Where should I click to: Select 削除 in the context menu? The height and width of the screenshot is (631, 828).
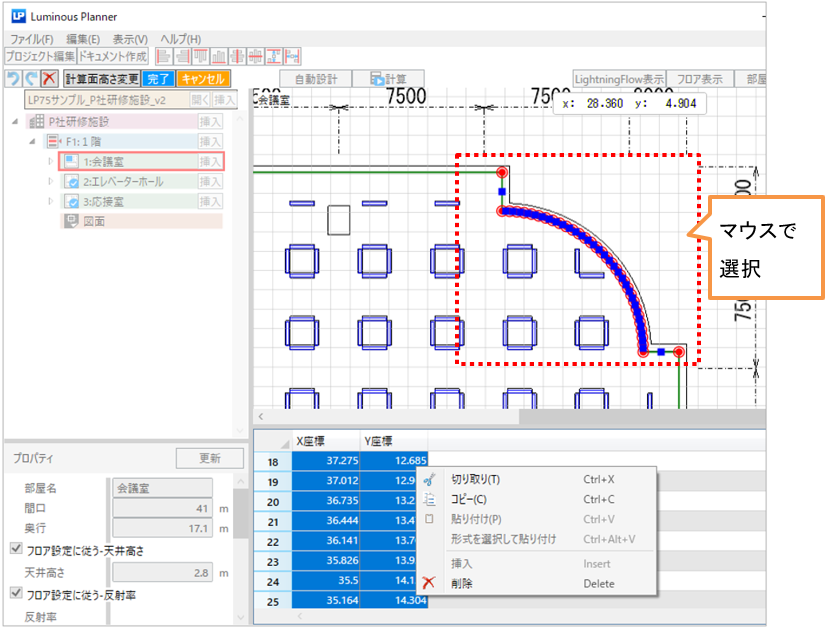pos(462,583)
